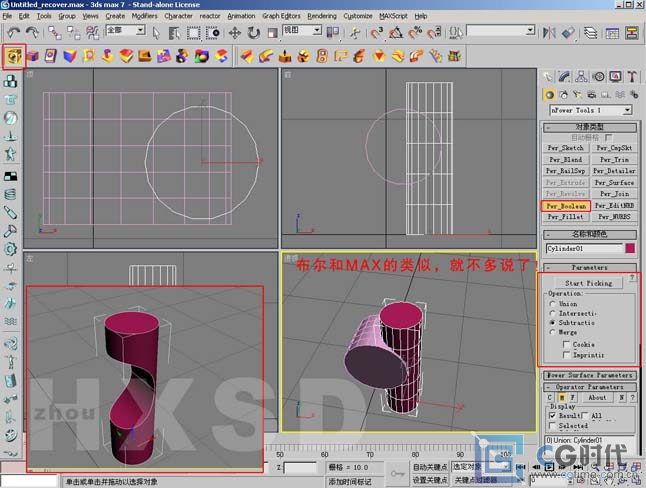Select the Intersection operation radio button
Viewport: 646px width, 488px height.
click(552, 314)
